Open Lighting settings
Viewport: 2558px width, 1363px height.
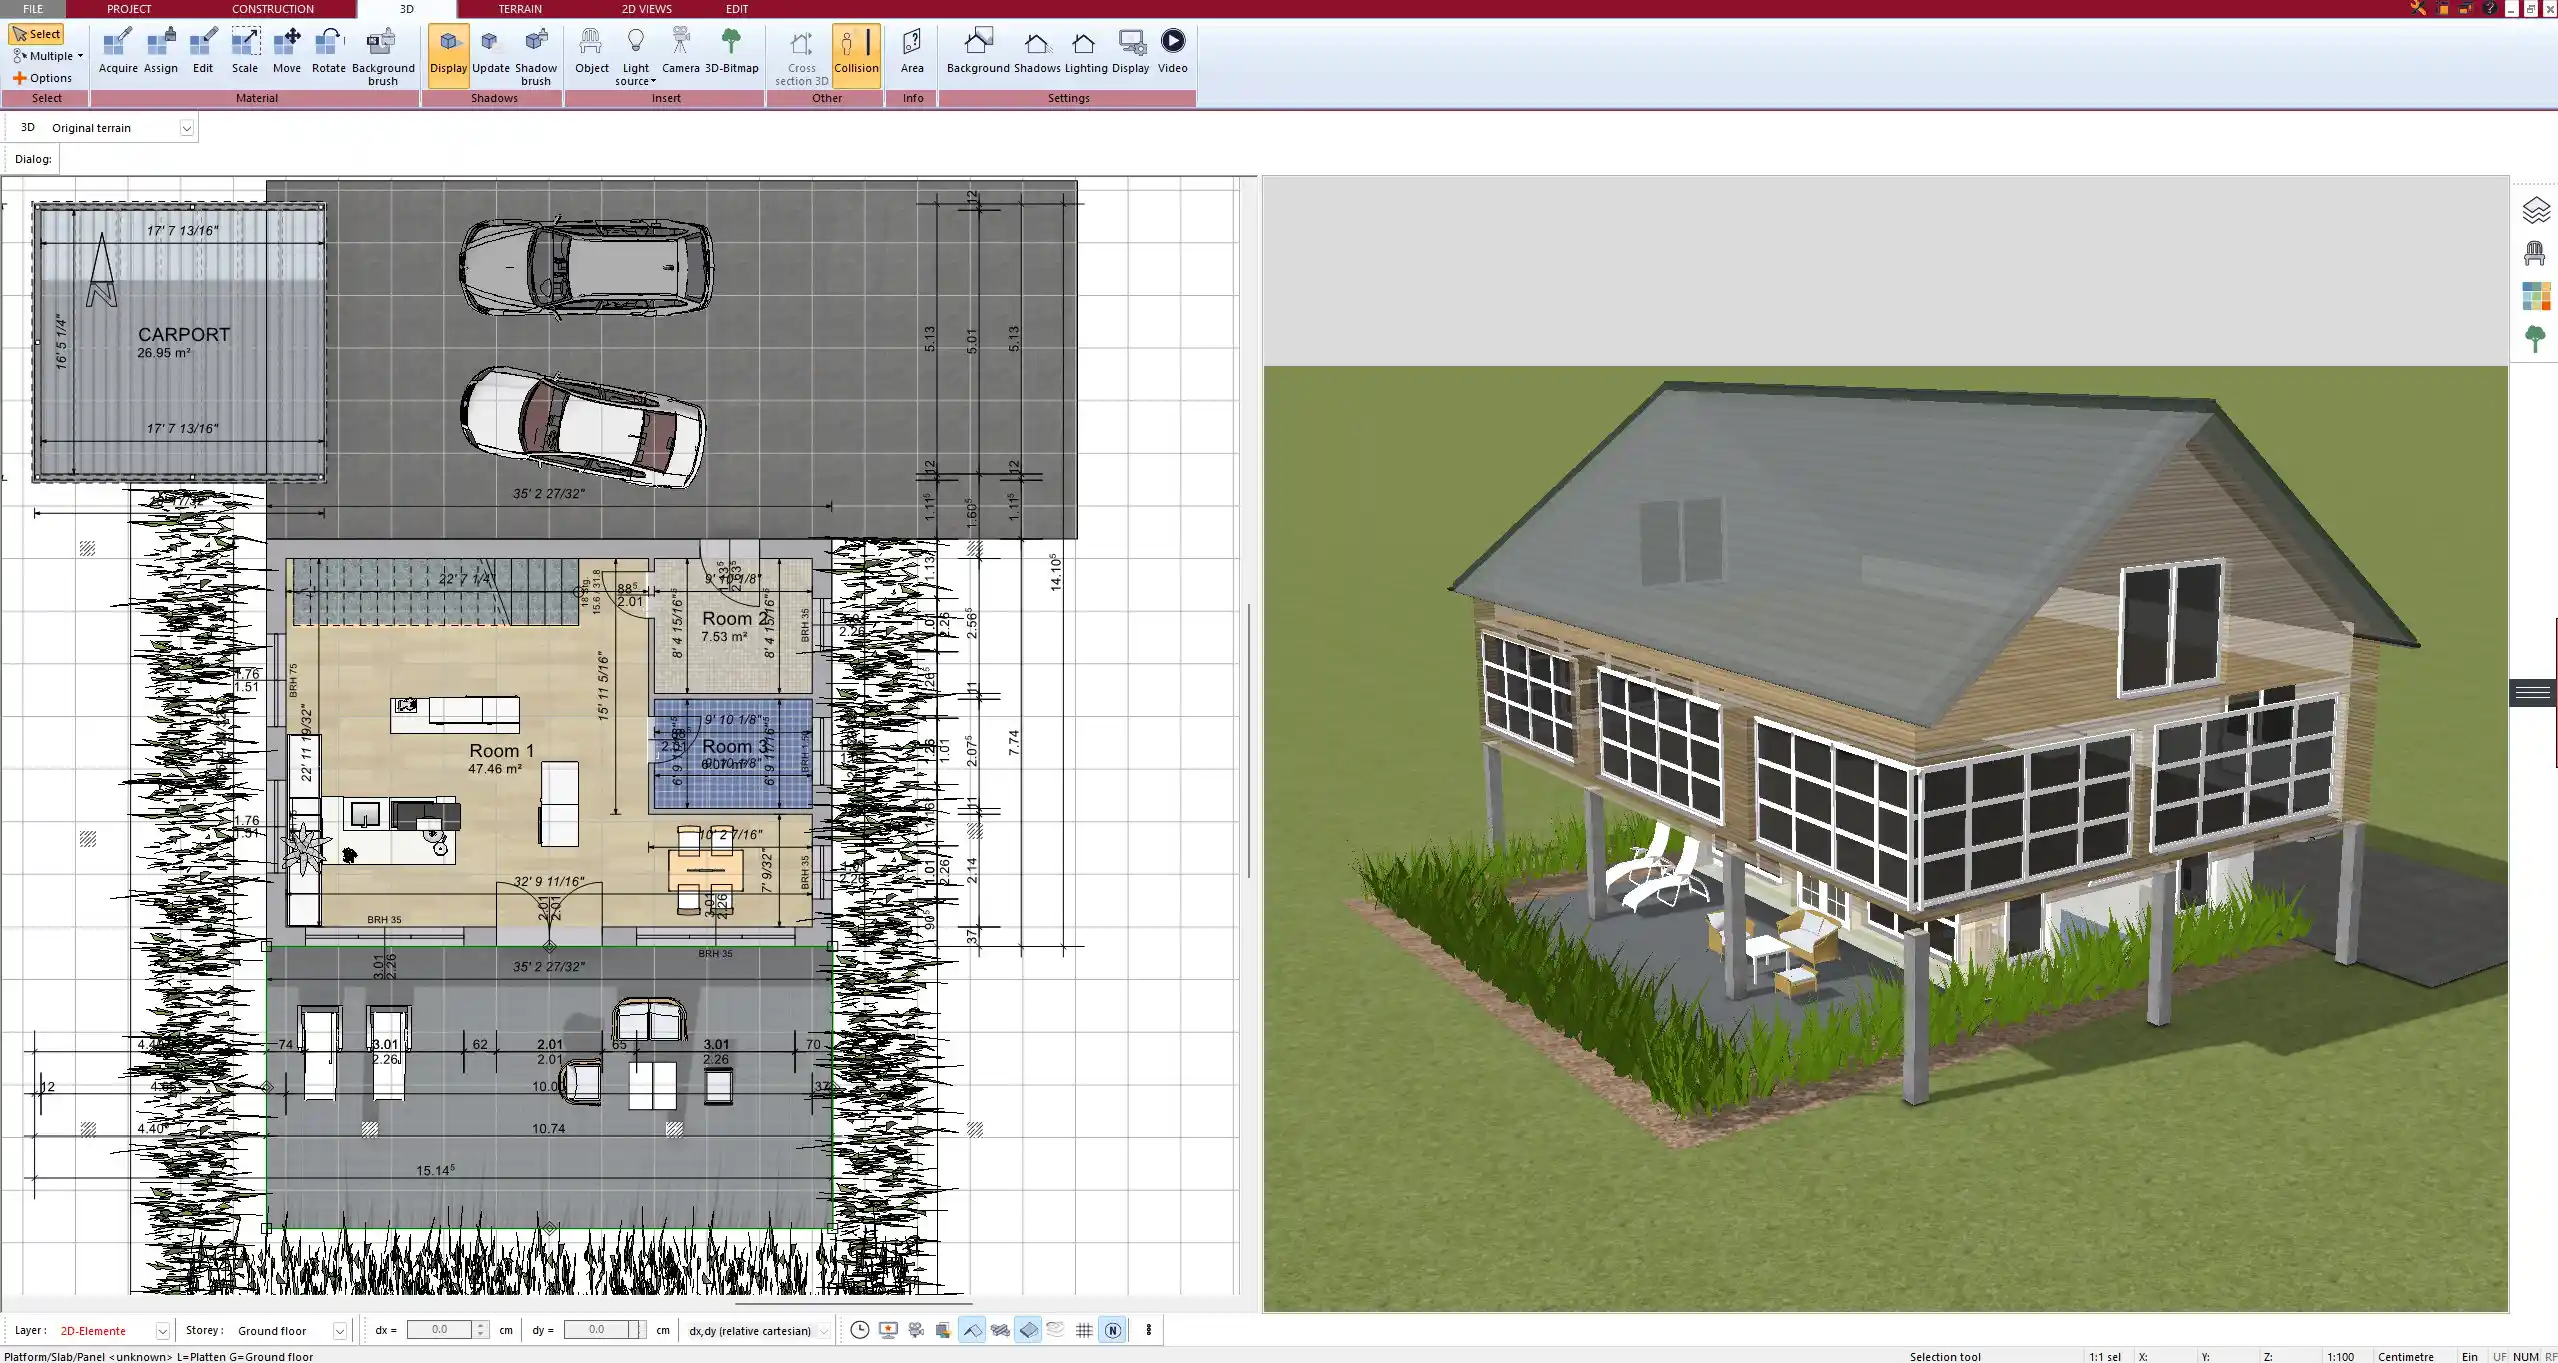[x=1085, y=52]
